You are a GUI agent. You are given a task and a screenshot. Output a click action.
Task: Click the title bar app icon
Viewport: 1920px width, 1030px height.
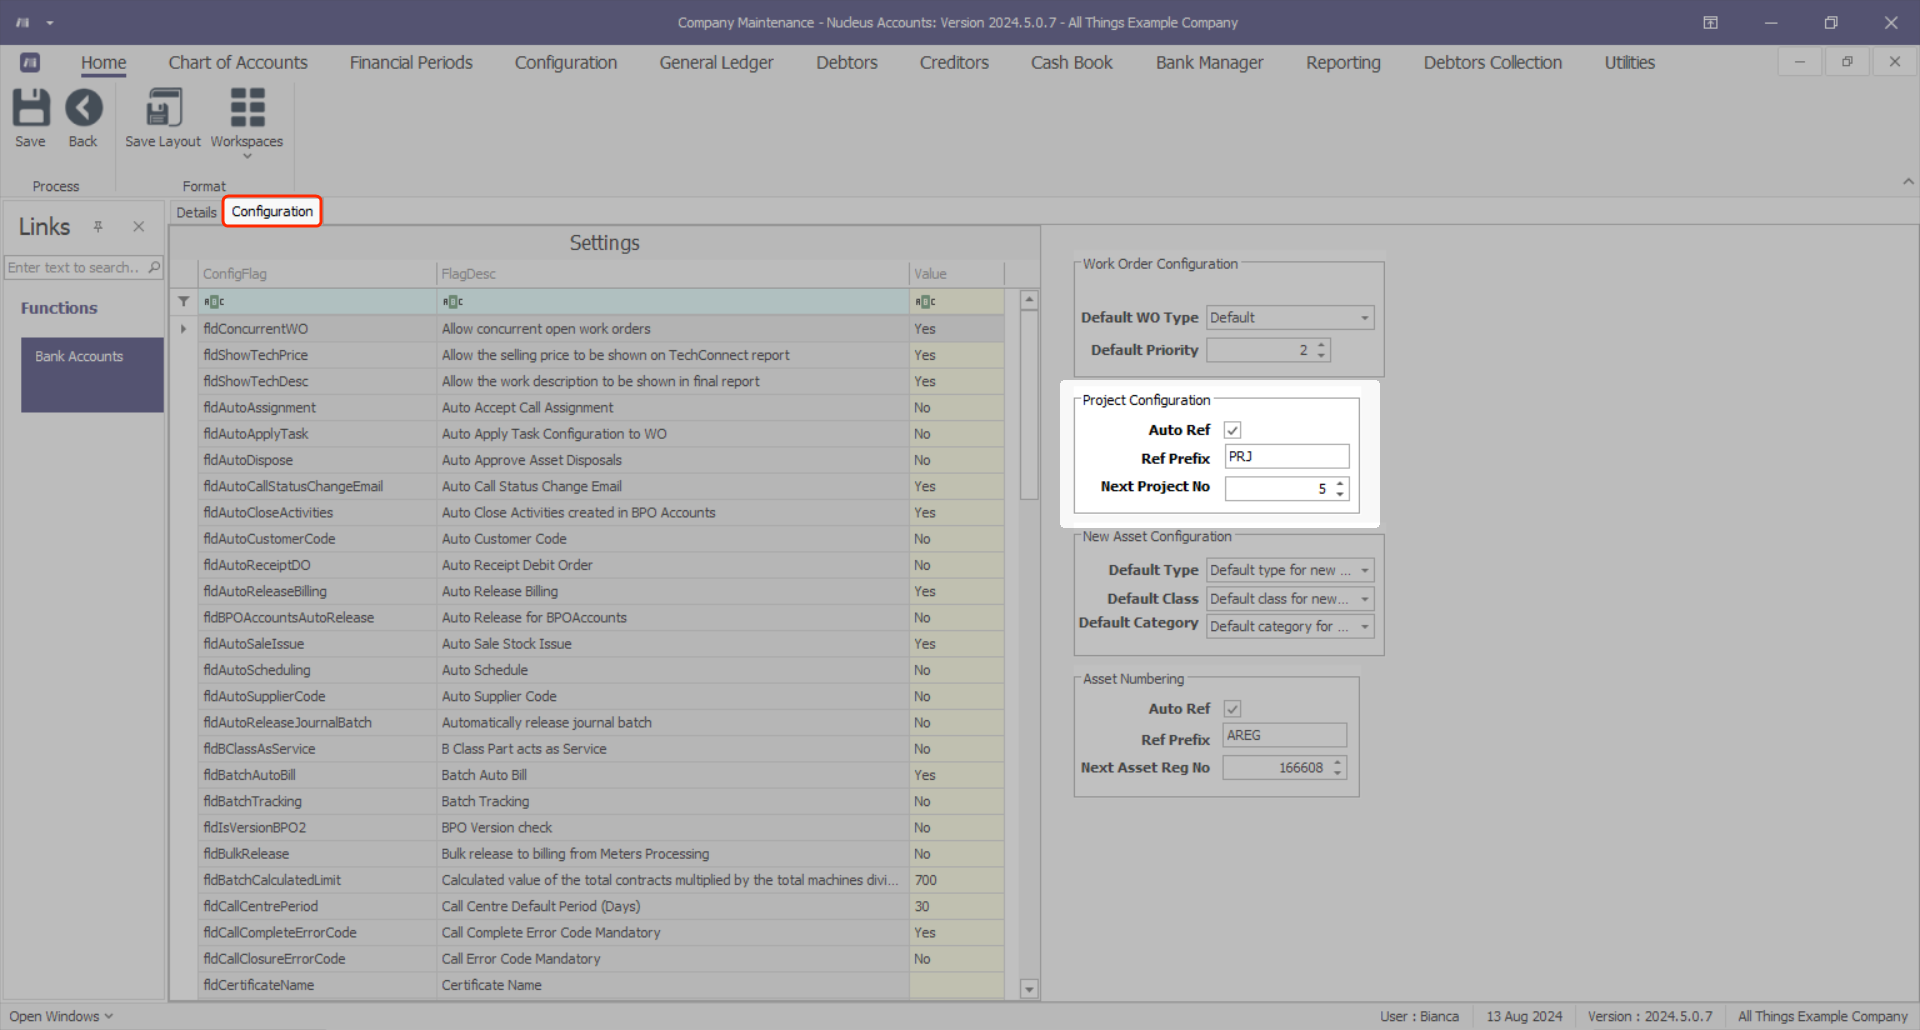(x=22, y=22)
